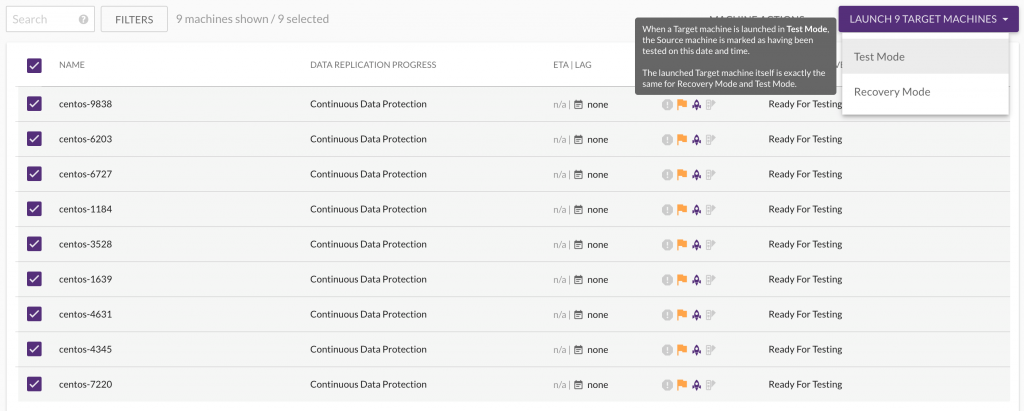Choose Test Mode from the launch menu
1024x411 pixels.
[x=879, y=57]
